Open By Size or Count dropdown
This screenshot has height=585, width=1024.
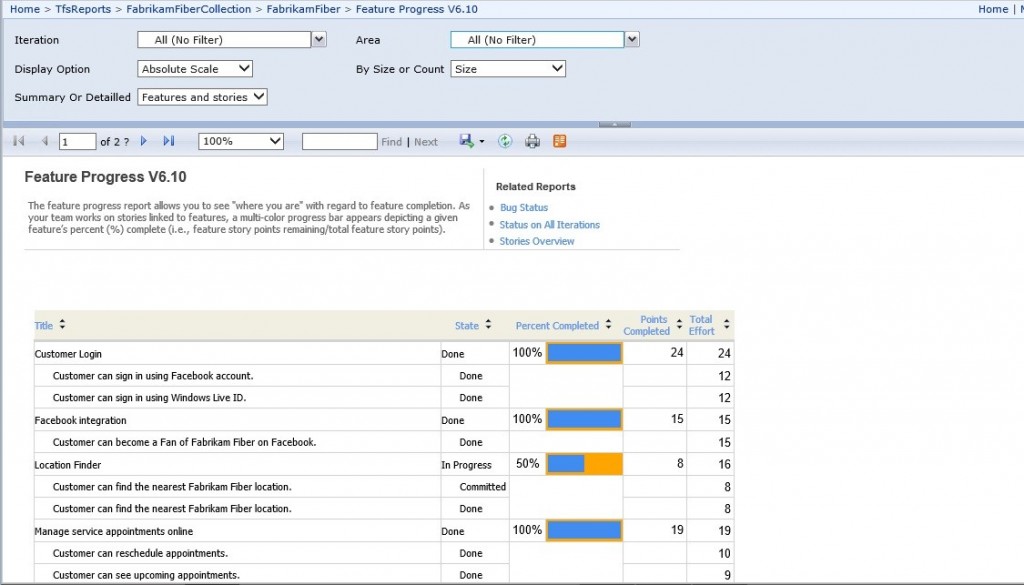(x=508, y=69)
